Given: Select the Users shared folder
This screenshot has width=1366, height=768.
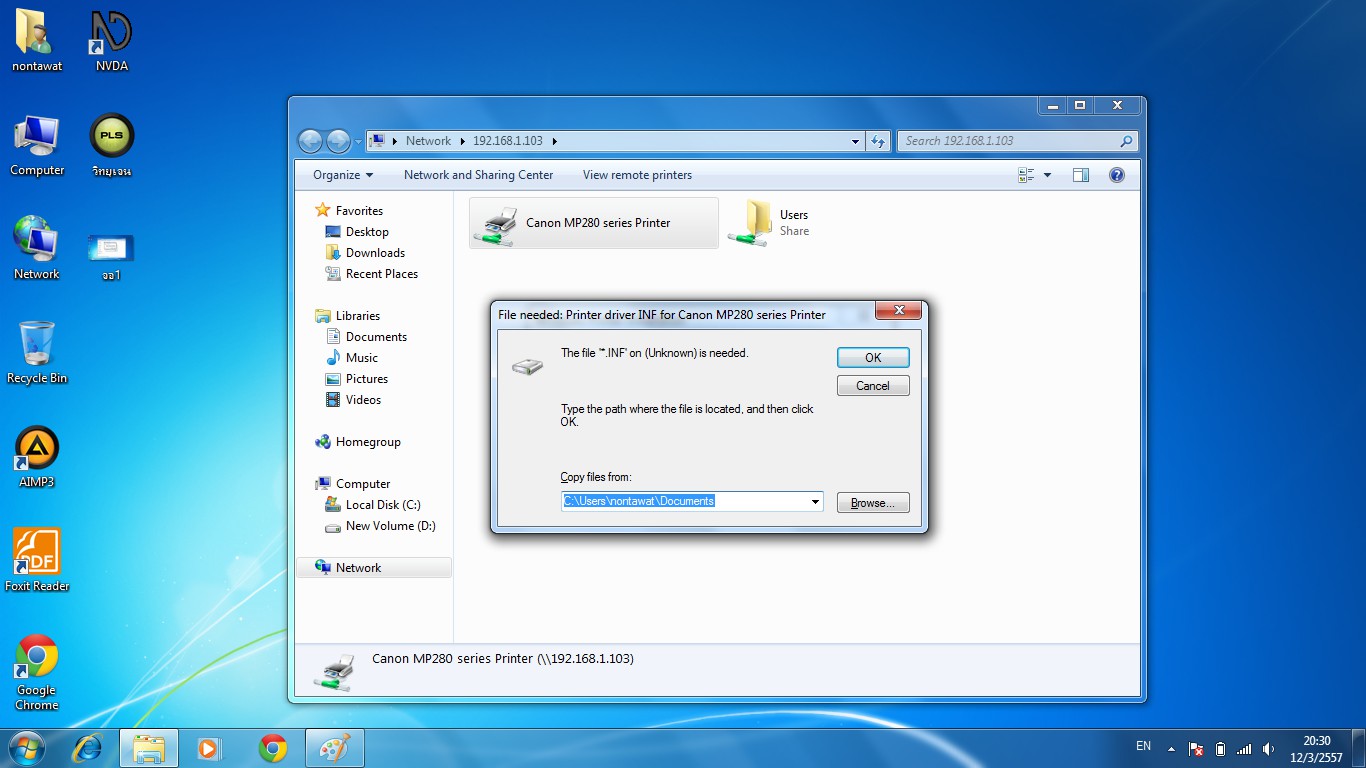Looking at the screenshot, I should point(770,223).
